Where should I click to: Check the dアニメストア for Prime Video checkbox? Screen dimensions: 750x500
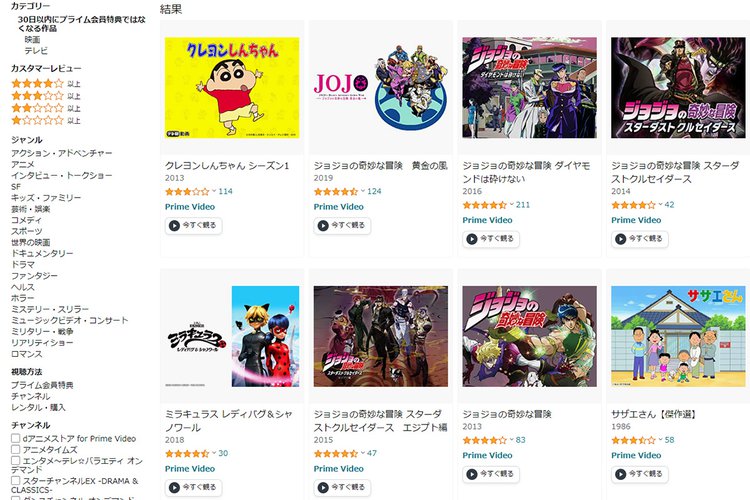[x=16, y=438]
